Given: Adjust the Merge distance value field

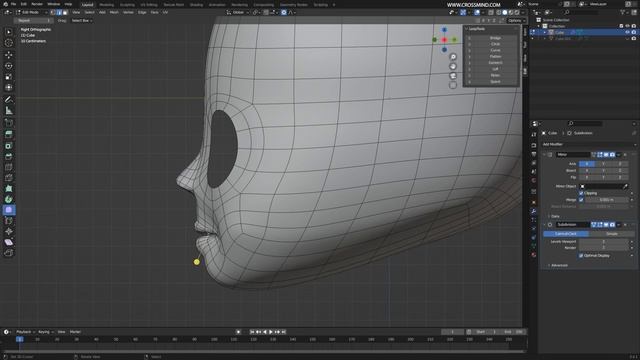Looking at the screenshot, I should tap(607, 200).
